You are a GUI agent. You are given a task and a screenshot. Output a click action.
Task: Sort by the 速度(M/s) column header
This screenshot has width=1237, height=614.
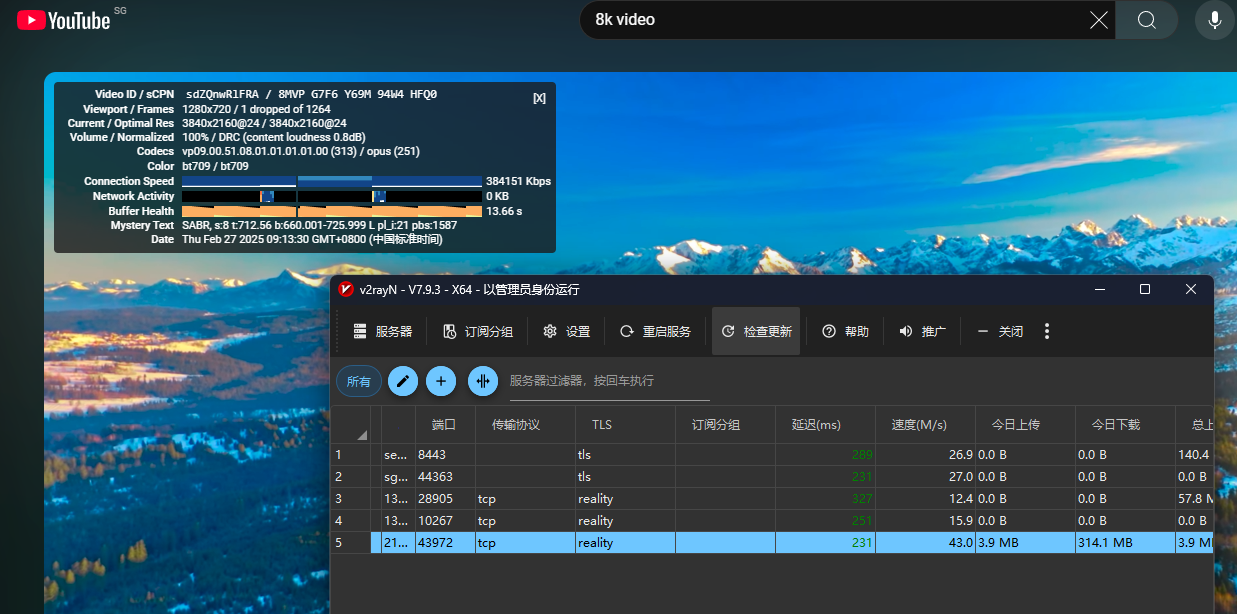pyautogui.click(x=925, y=425)
